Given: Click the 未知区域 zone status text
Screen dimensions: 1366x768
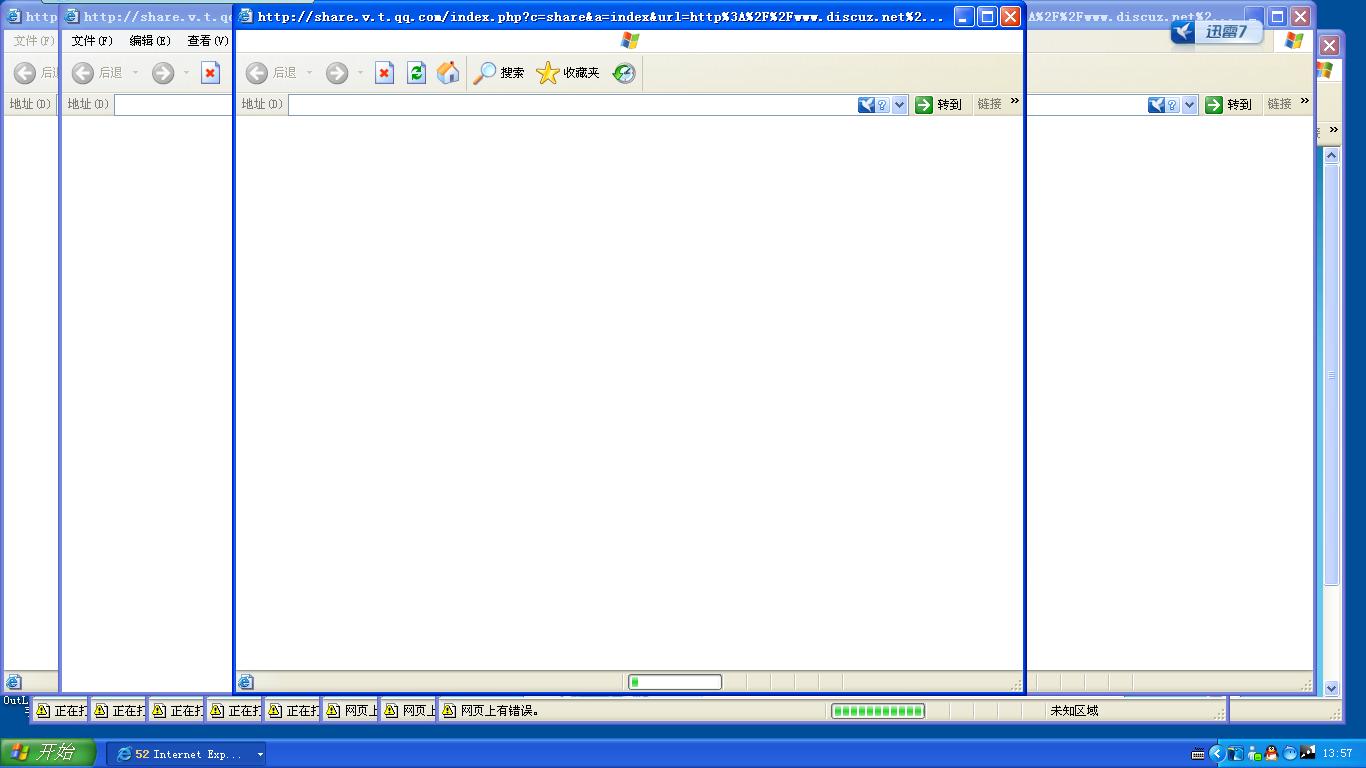Looking at the screenshot, I should tap(1074, 711).
